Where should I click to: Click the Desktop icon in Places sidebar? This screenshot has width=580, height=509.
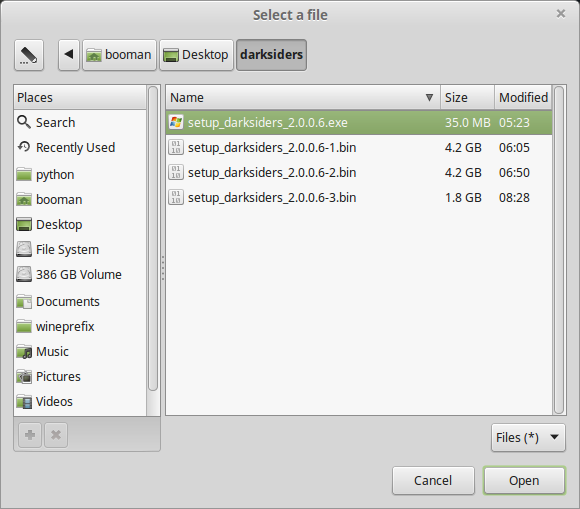(x=24, y=225)
